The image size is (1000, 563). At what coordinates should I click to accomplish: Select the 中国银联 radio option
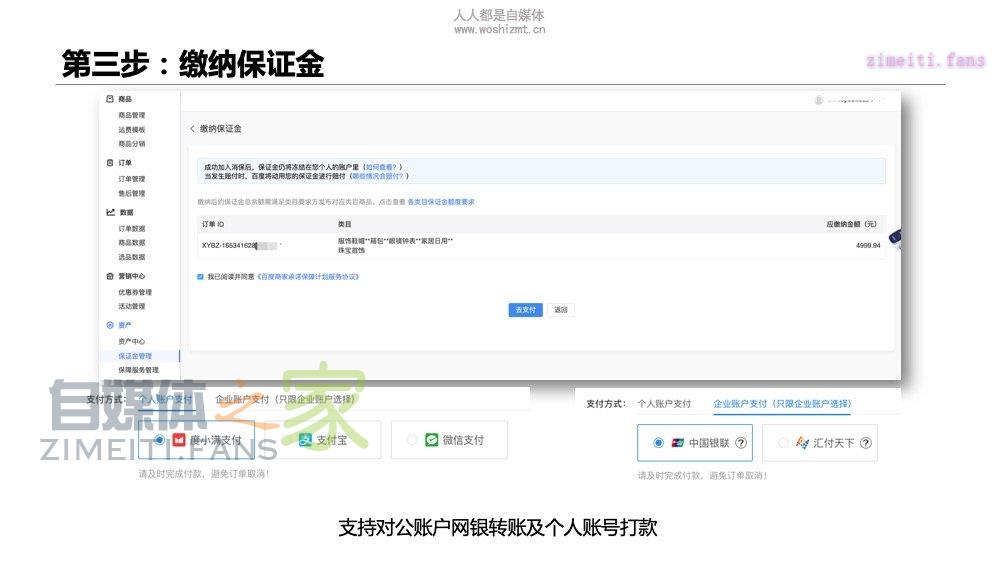pyautogui.click(x=657, y=443)
